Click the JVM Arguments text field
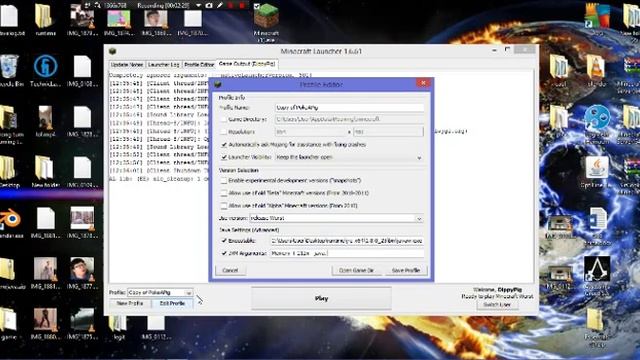This screenshot has width=640, height=360. [x=347, y=253]
